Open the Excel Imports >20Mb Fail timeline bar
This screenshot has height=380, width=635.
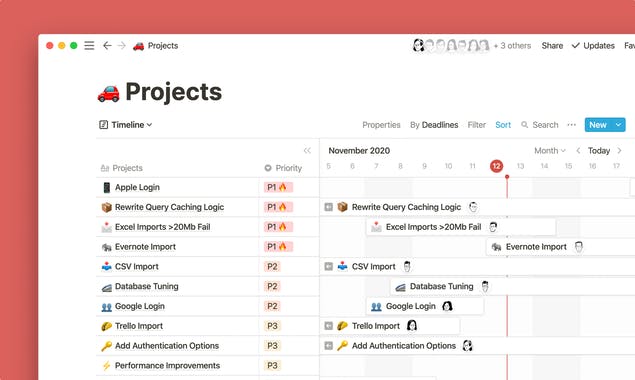point(461,227)
